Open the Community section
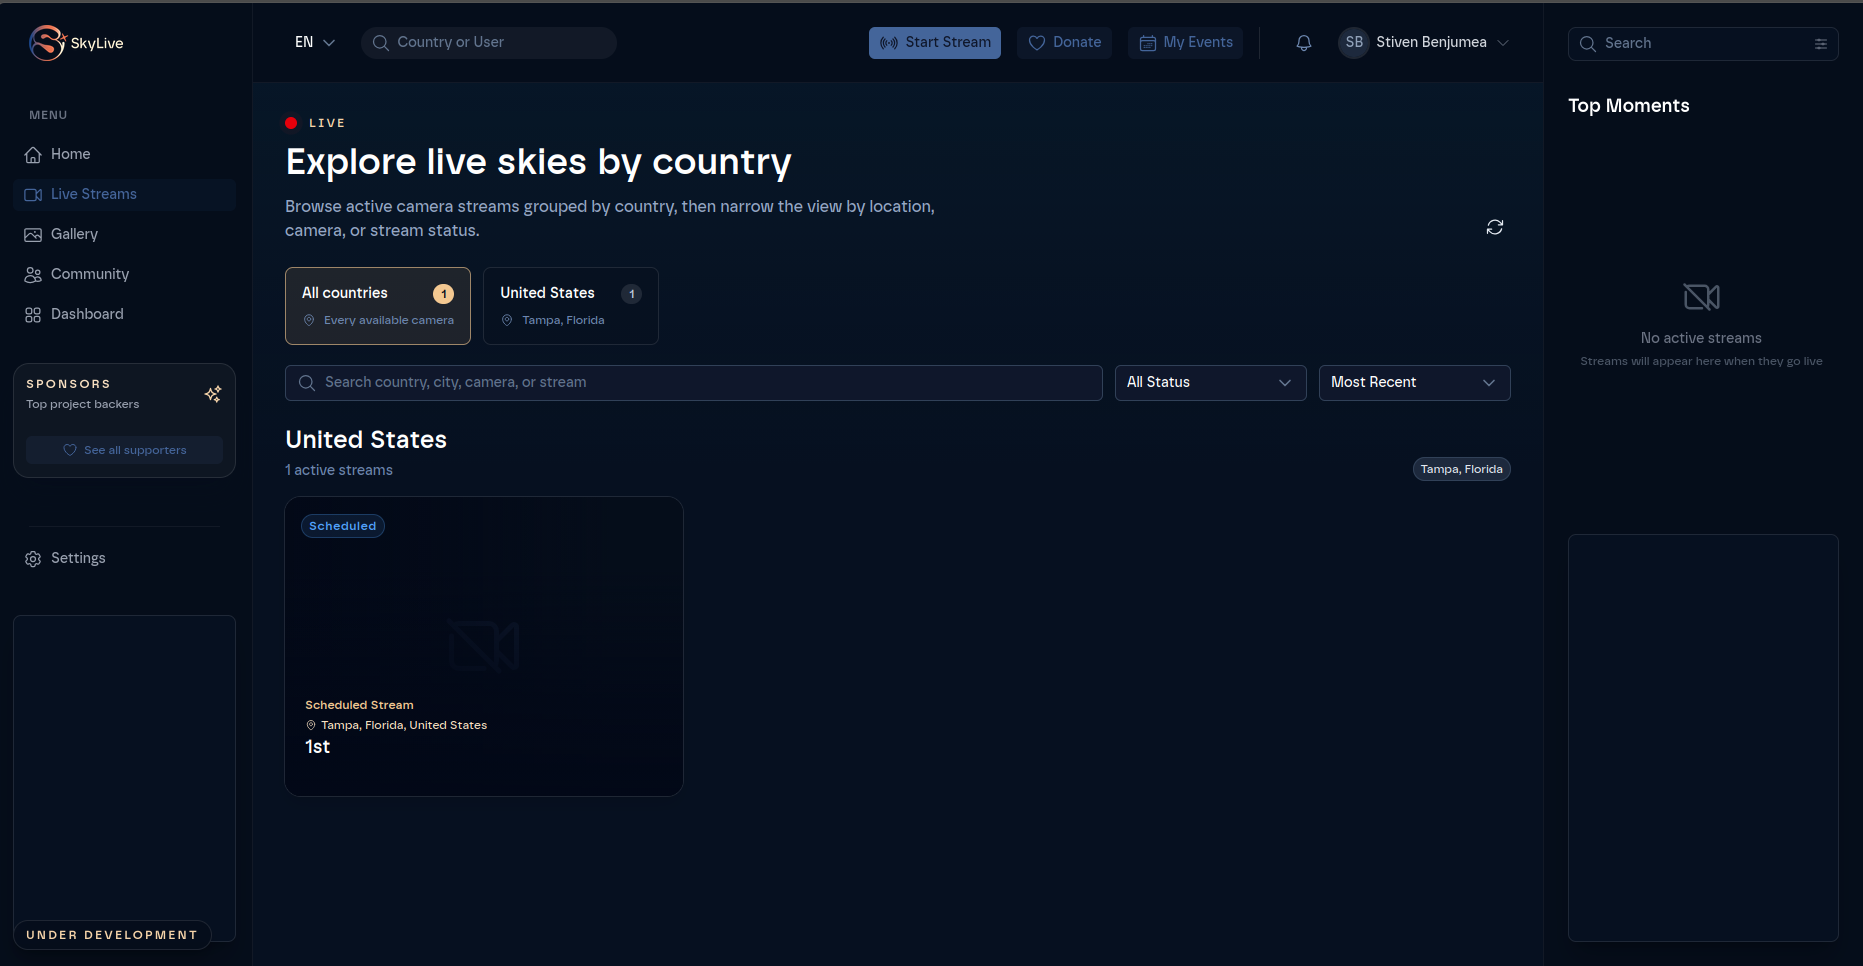This screenshot has height=966, width=1863. tap(125, 274)
